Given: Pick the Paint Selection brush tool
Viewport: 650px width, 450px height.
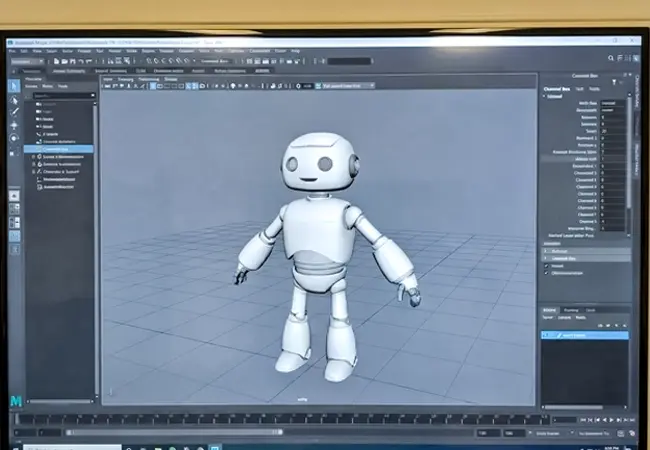Looking at the screenshot, I should point(14,112).
